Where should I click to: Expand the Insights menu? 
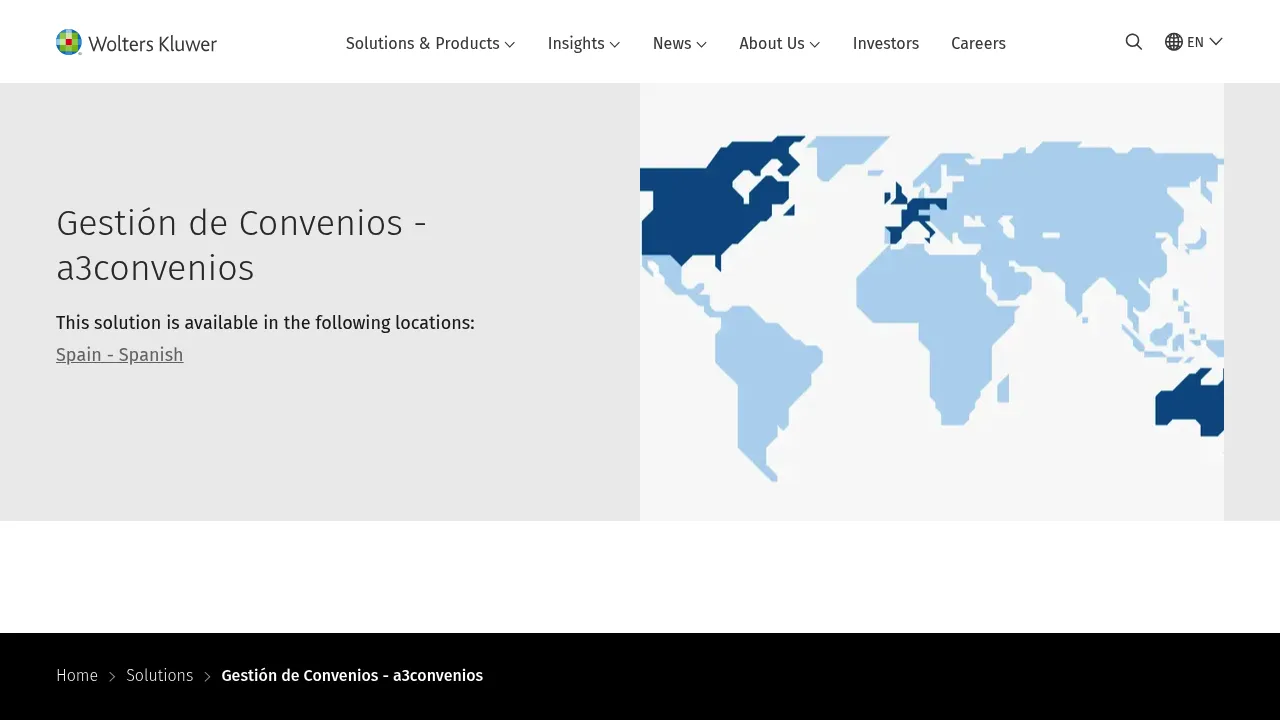[x=584, y=43]
